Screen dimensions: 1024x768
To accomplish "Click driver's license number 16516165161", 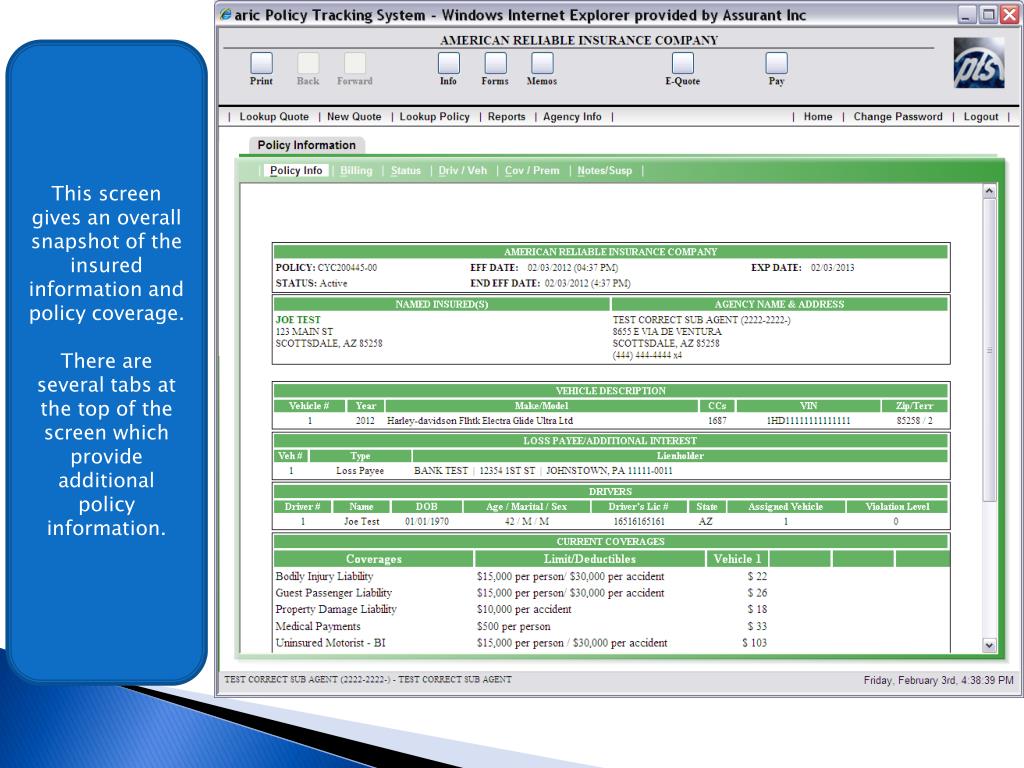I will coord(639,522).
